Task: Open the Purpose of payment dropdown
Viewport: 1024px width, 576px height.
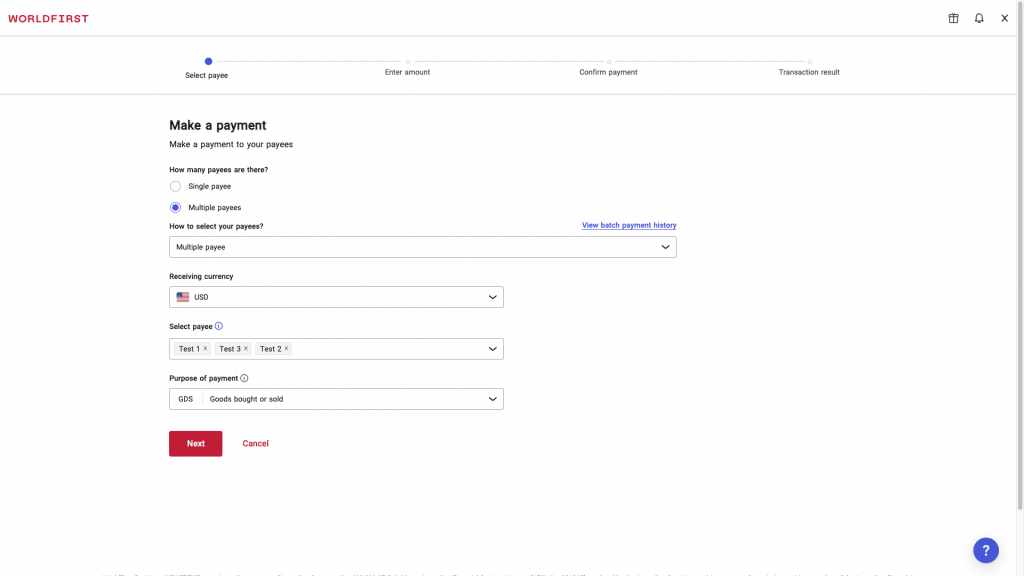Action: [336, 399]
